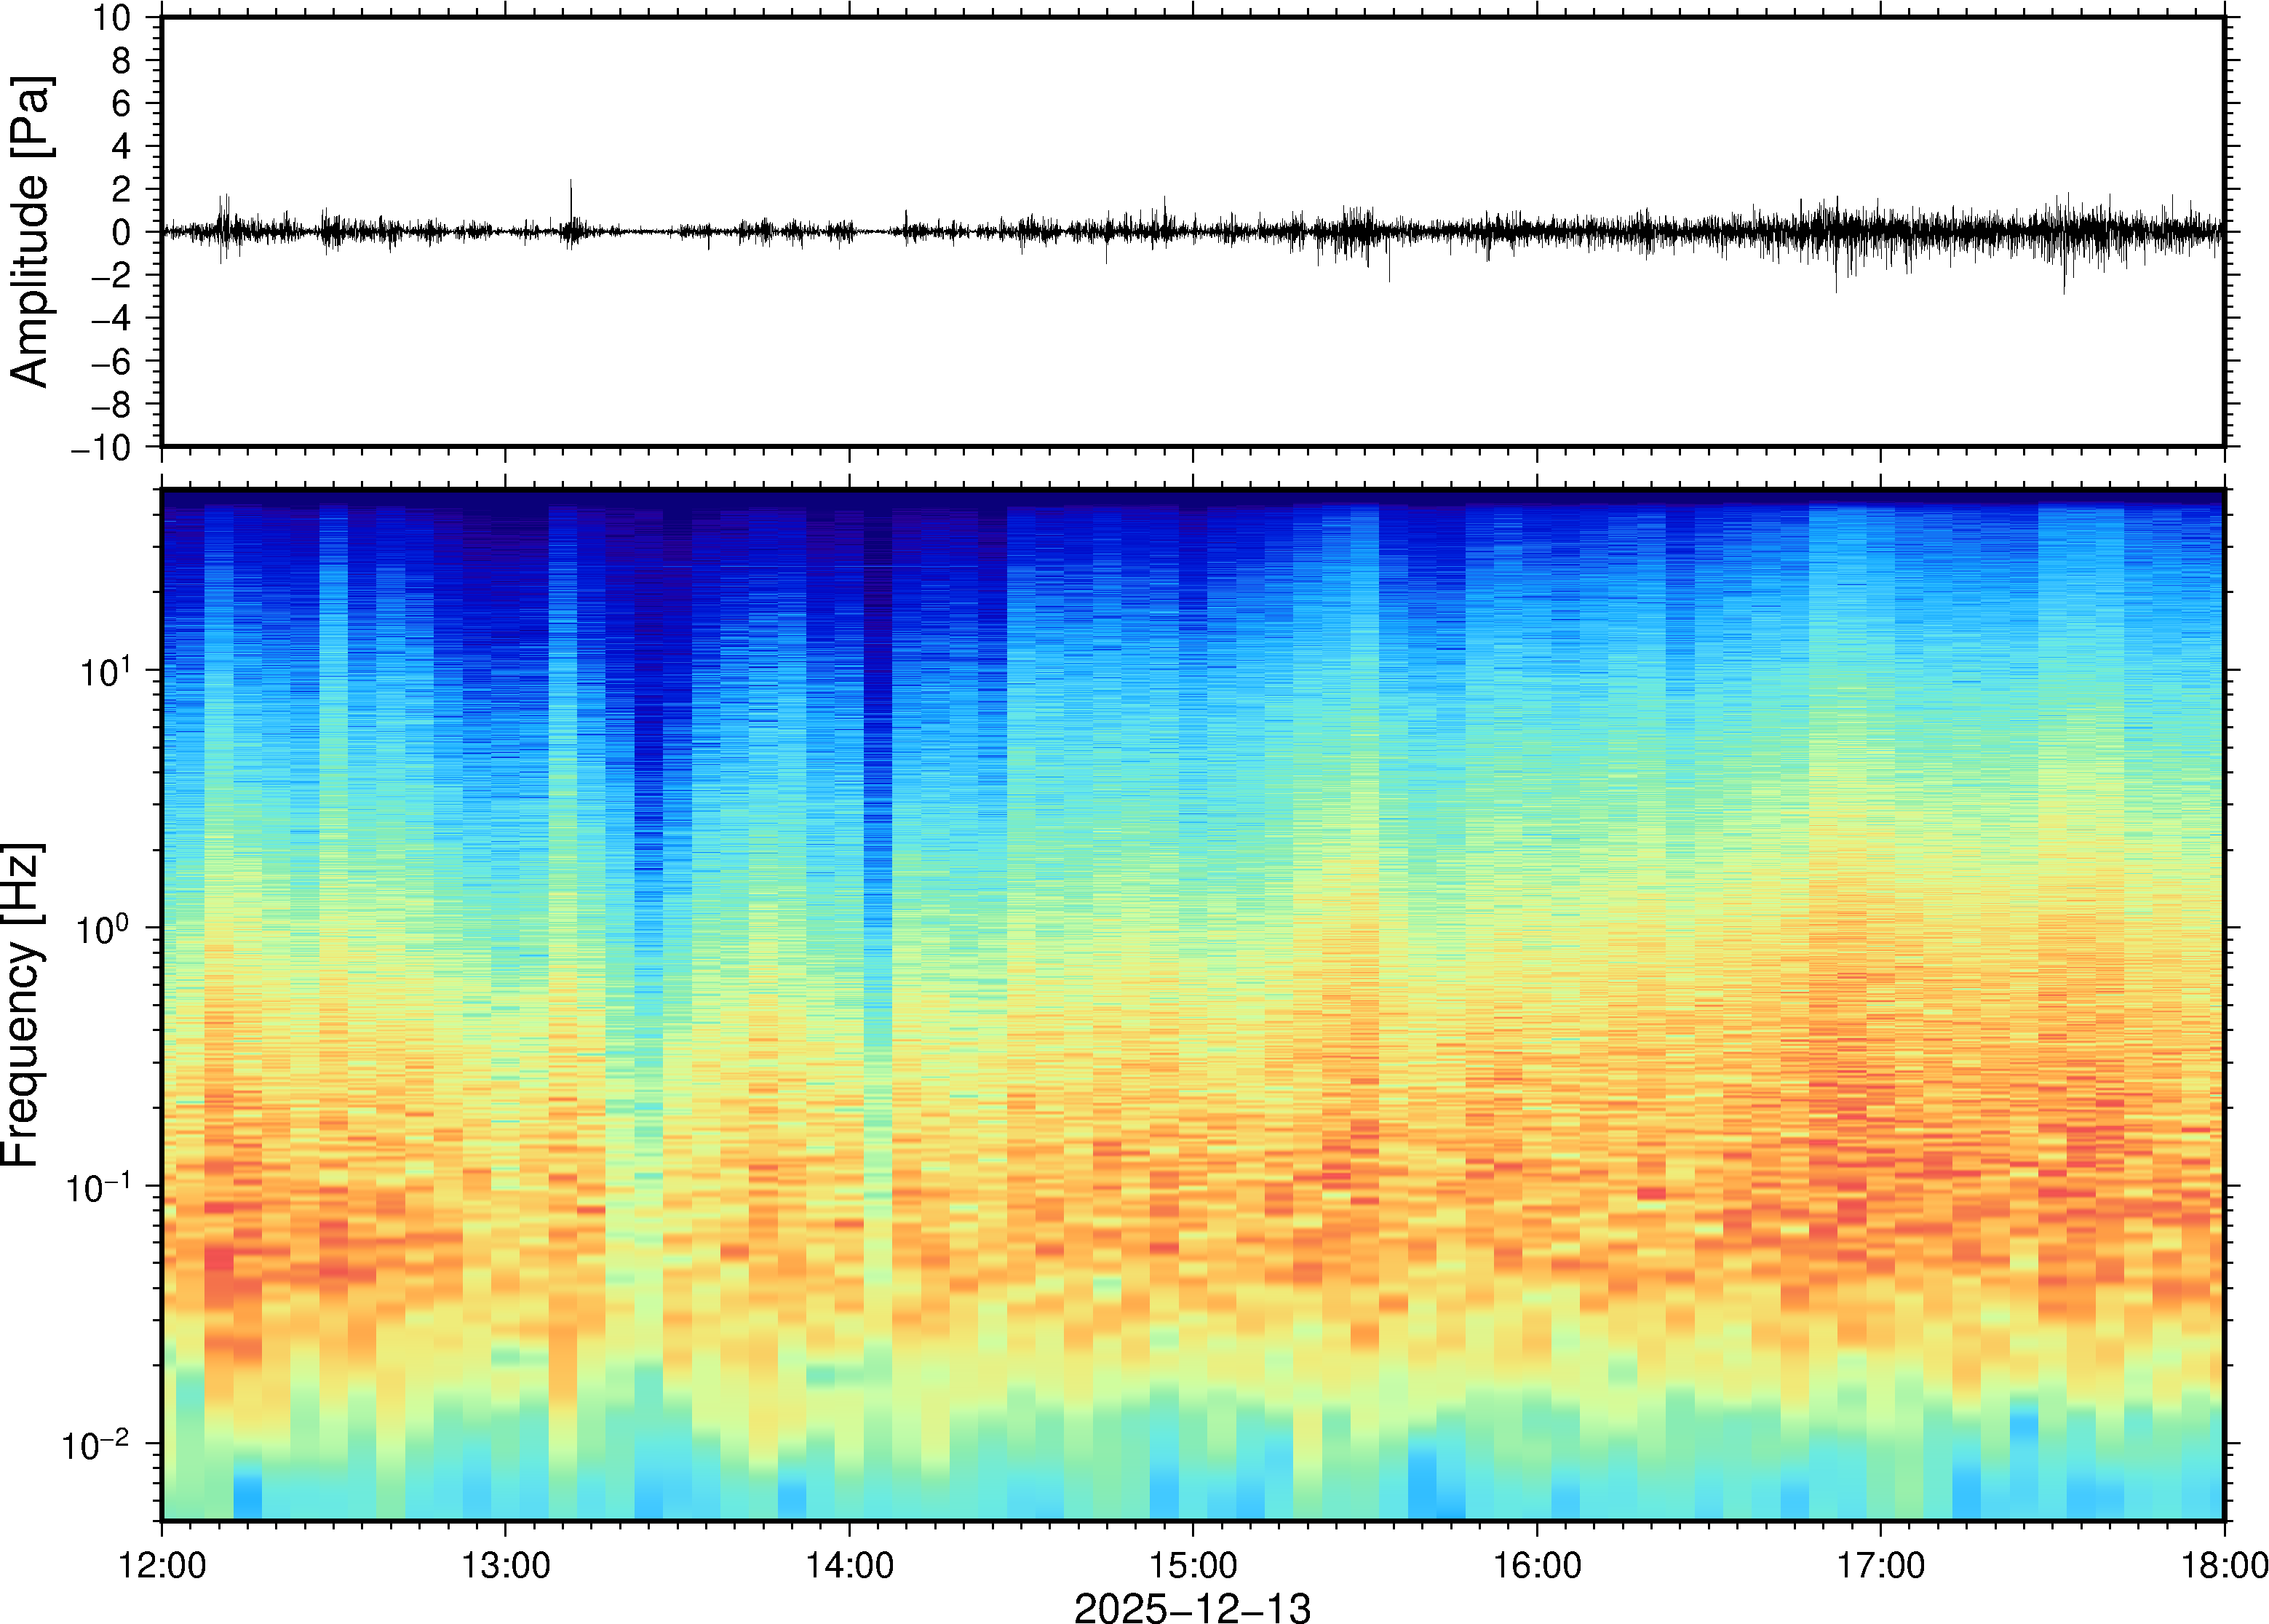Click the 0 amplitude axis tick label
Screen dimensions: 2269x1624
(122, 233)
